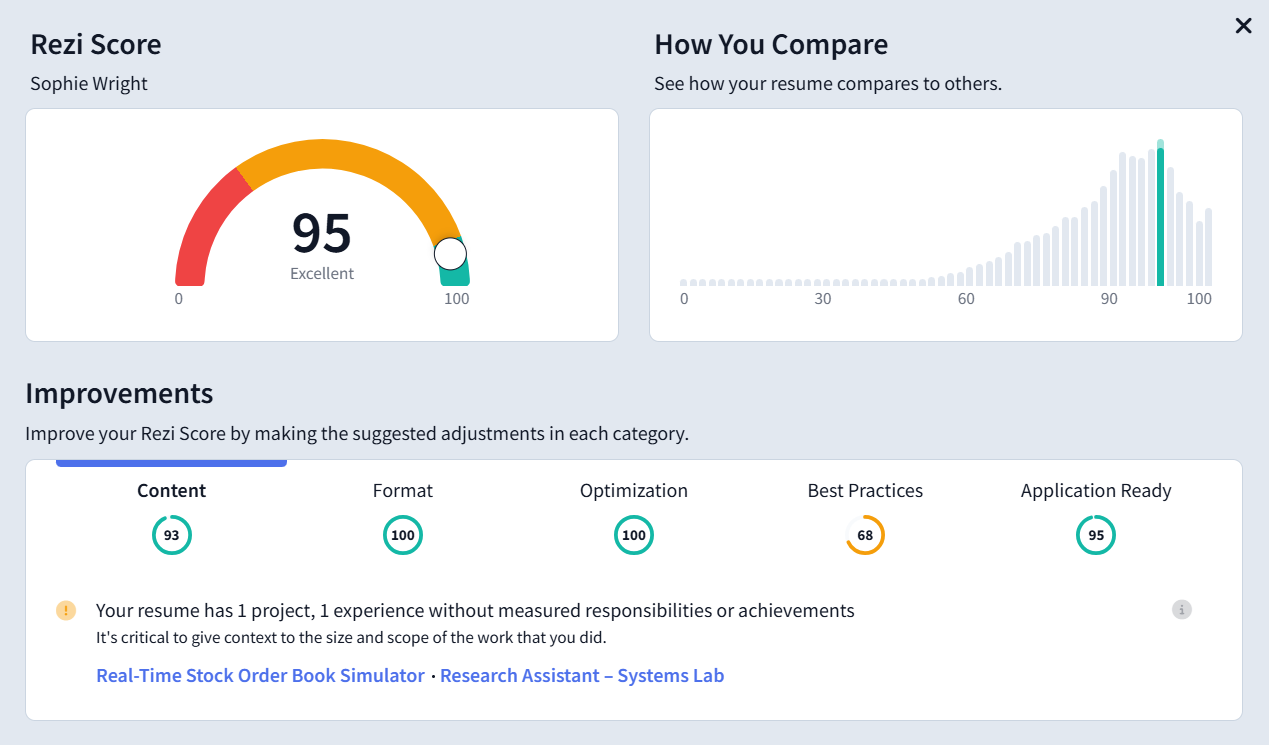The image size is (1269, 745).
Task: Open the Optimization improvements tab
Action: click(x=634, y=491)
